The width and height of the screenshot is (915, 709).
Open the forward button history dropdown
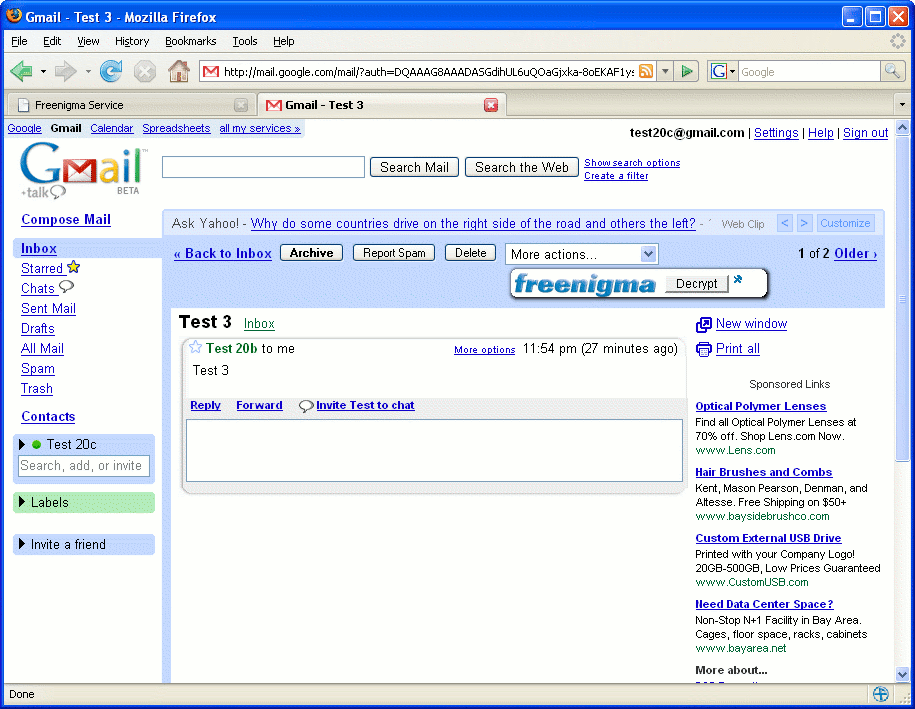[x=88, y=72]
